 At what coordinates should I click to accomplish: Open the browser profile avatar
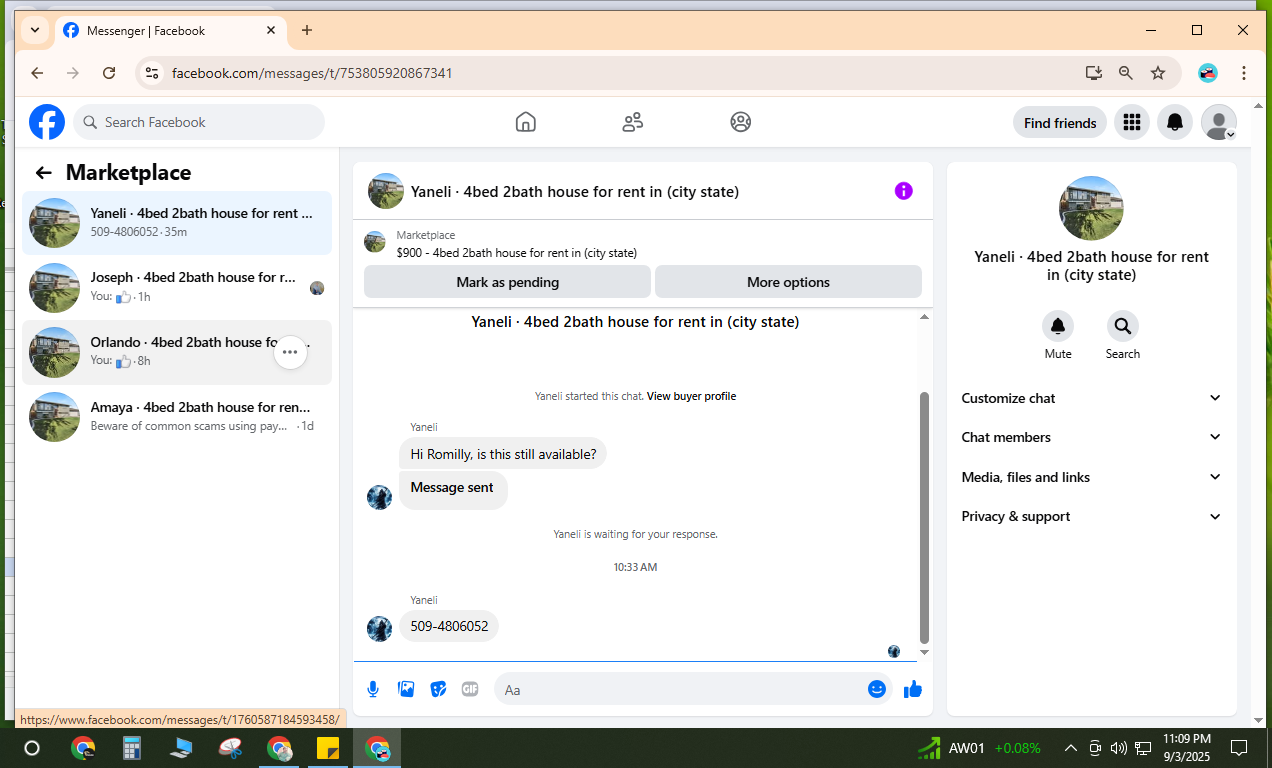pos(1208,73)
